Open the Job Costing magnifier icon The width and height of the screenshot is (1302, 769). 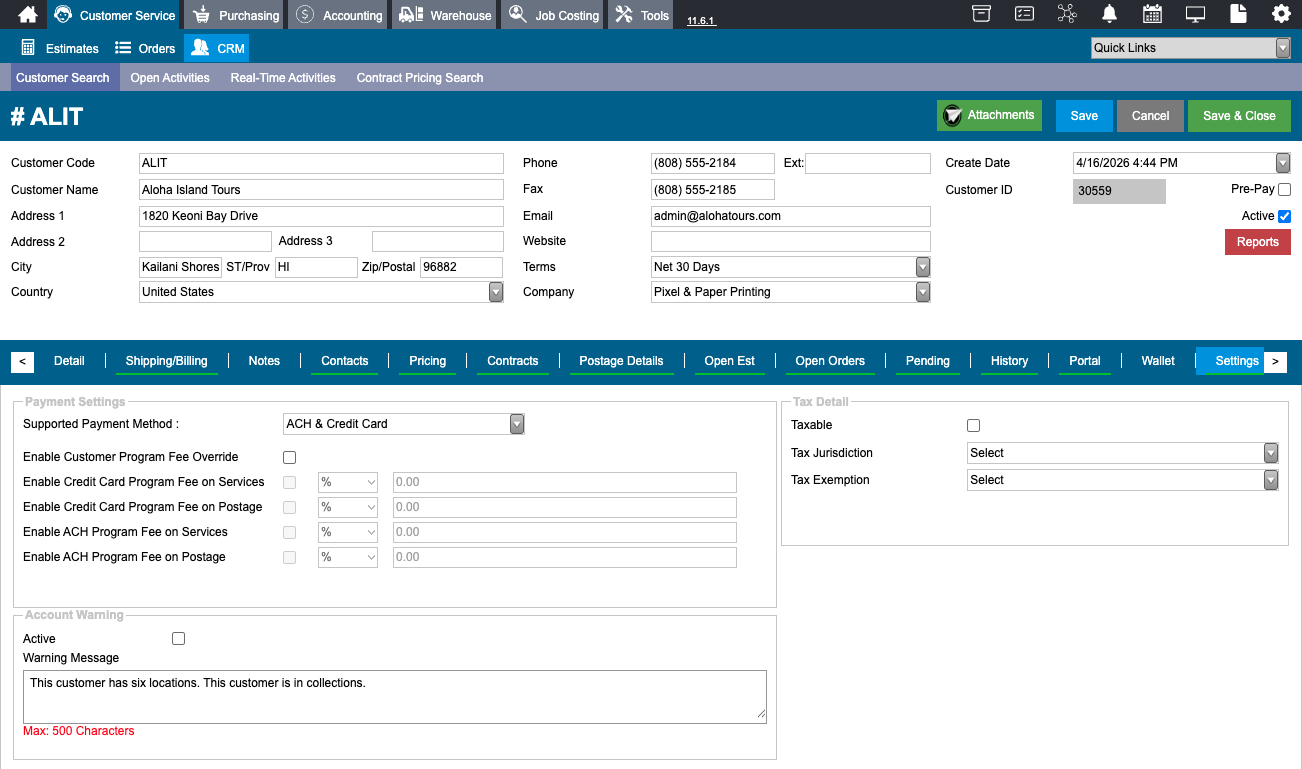click(517, 15)
